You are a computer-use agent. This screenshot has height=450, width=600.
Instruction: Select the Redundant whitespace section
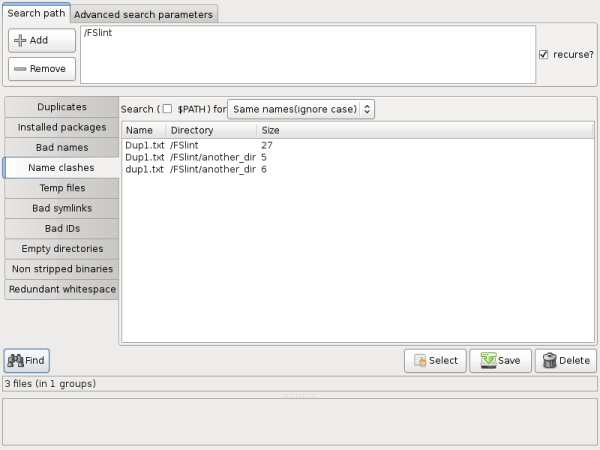(61, 289)
